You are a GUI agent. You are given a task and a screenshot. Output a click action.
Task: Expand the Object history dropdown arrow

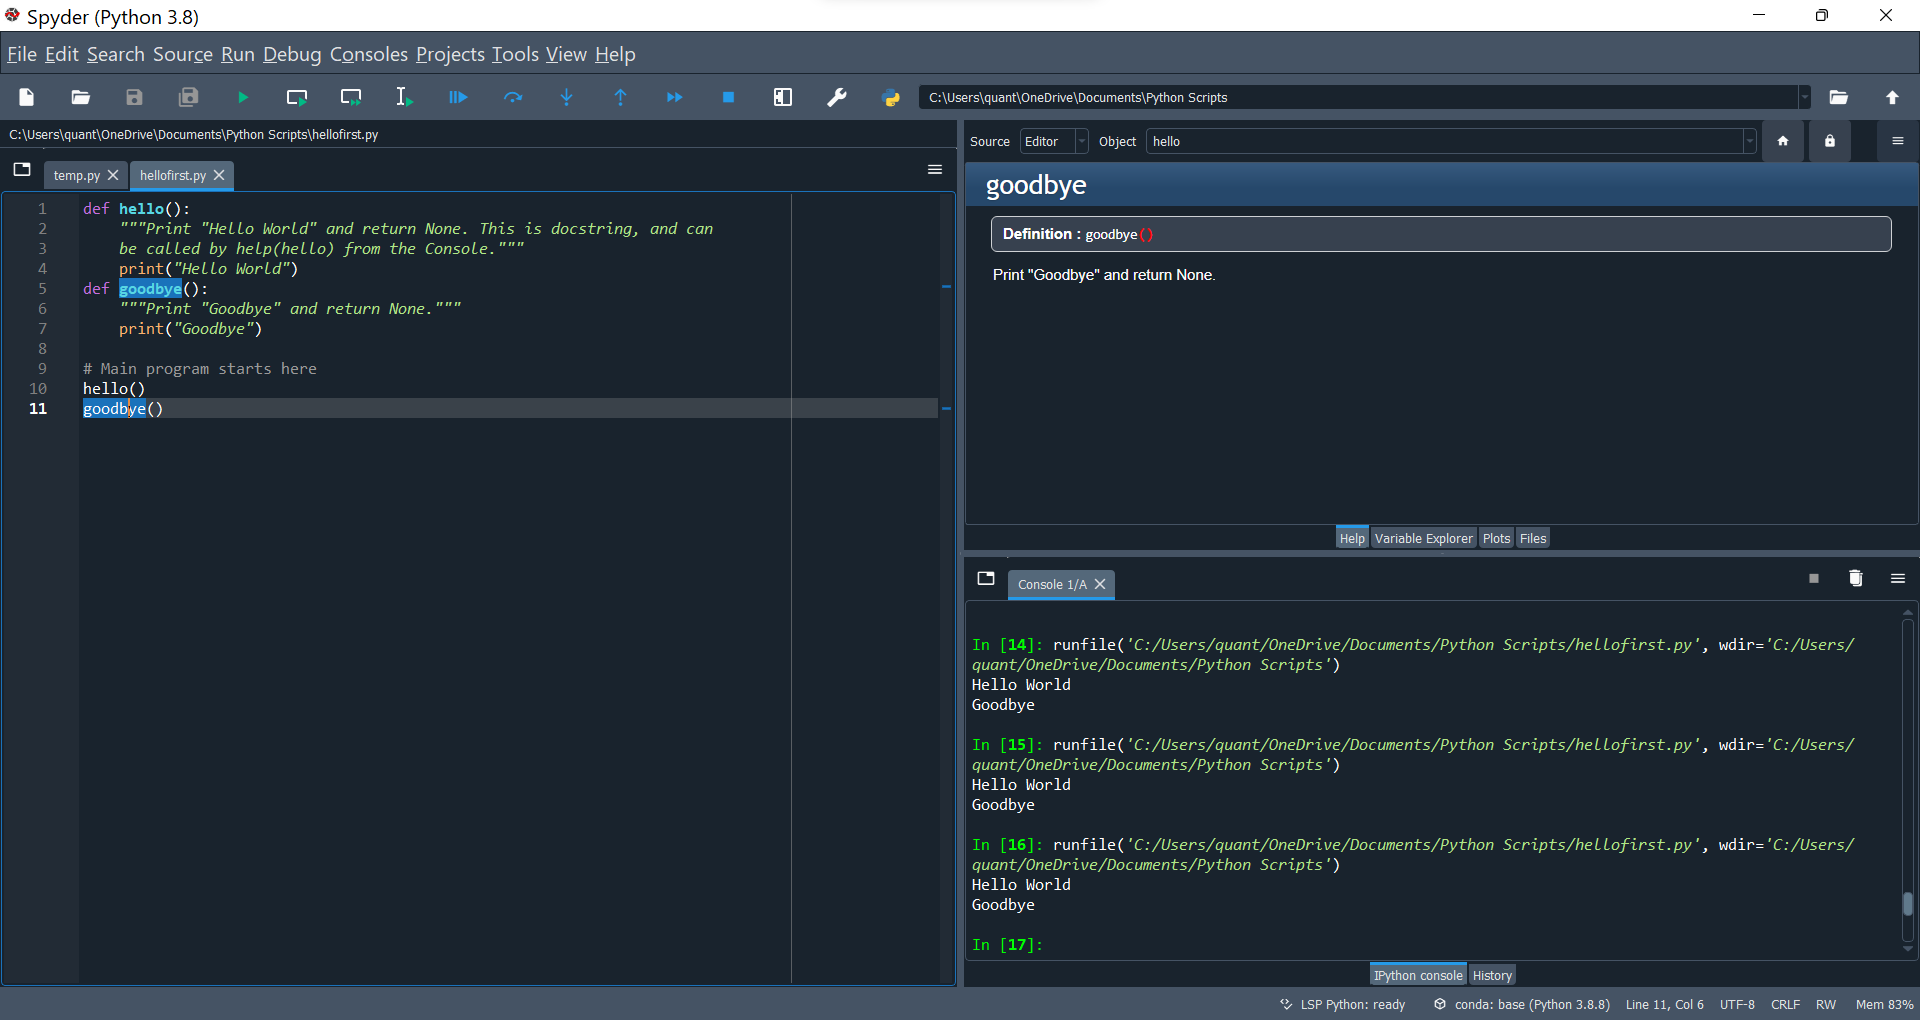click(x=1749, y=141)
